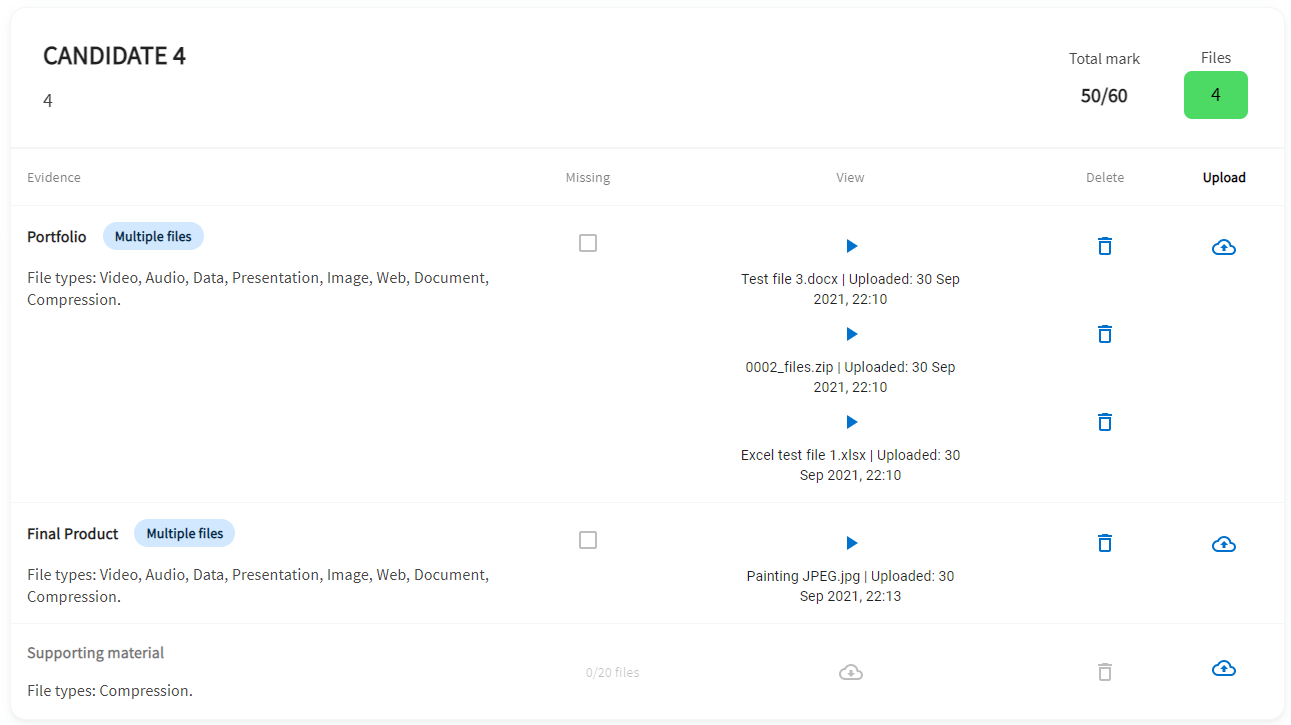1291x725 pixels.
Task: Click the Supporting material title
Action: [x=96, y=653]
